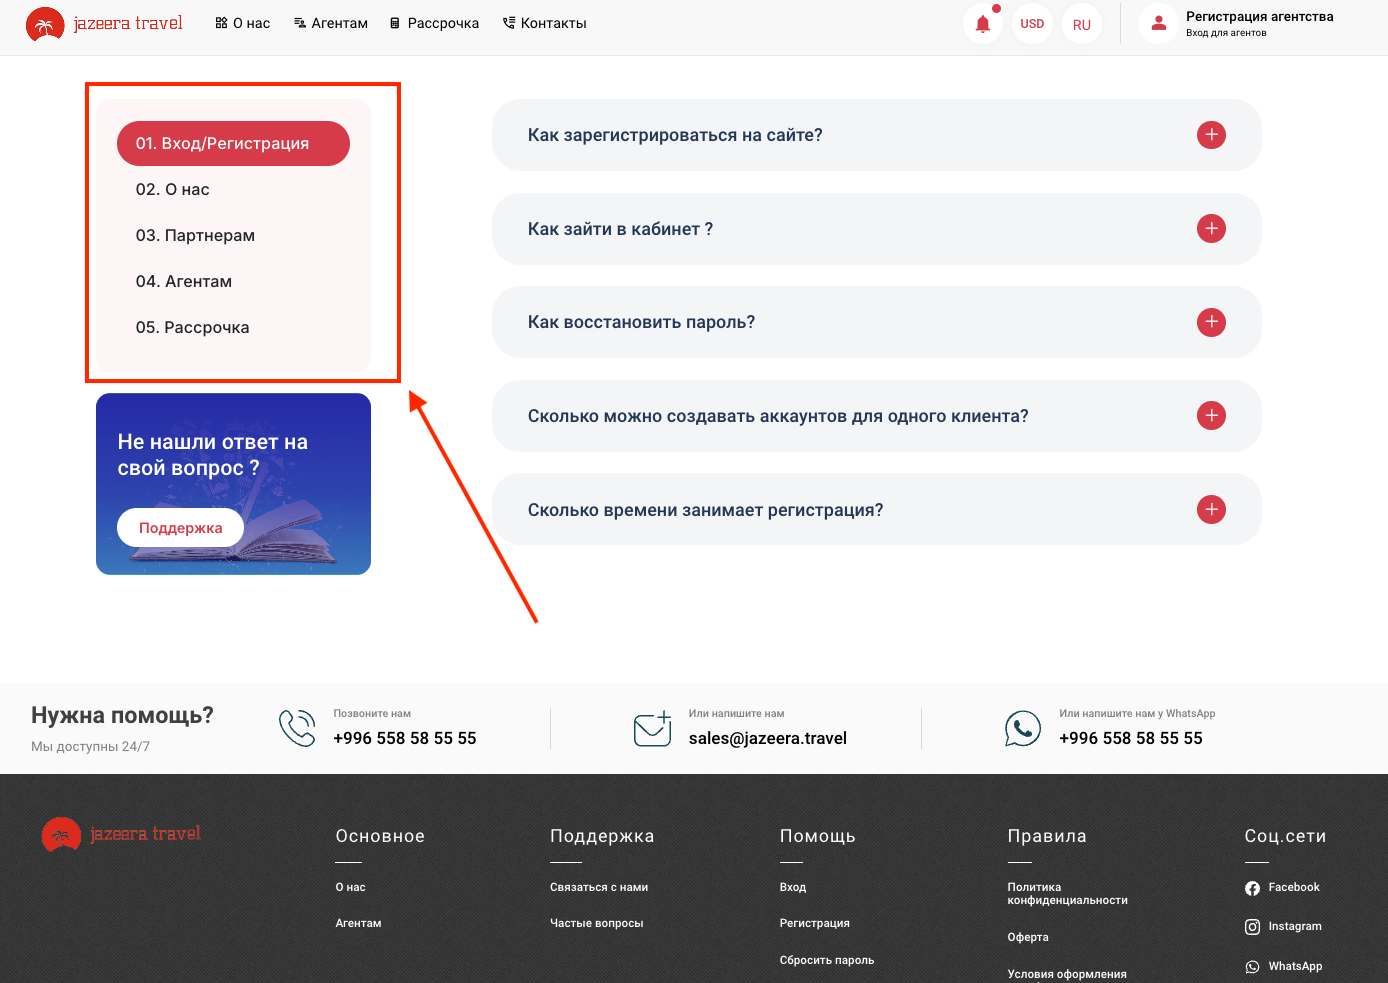1388x983 pixels.
Task: Expand "Как зайти в кабинет?" plus button
Action: pos(1211,229)
